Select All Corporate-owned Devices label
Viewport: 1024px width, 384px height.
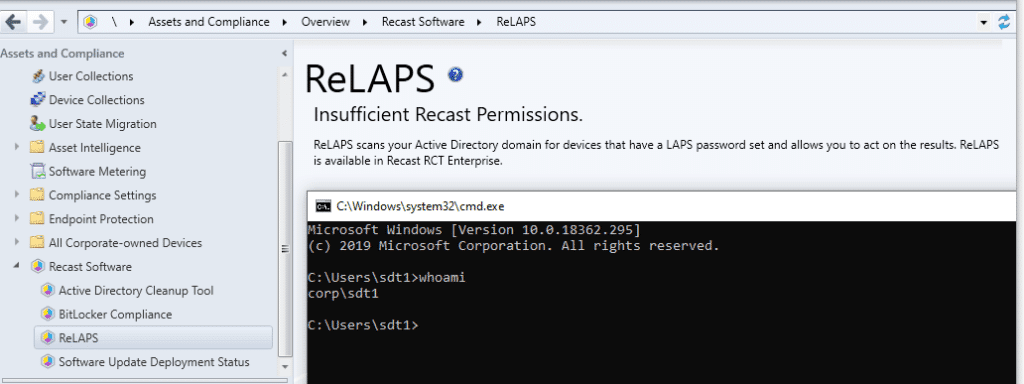pyautogui.click(x=125, y=243)
